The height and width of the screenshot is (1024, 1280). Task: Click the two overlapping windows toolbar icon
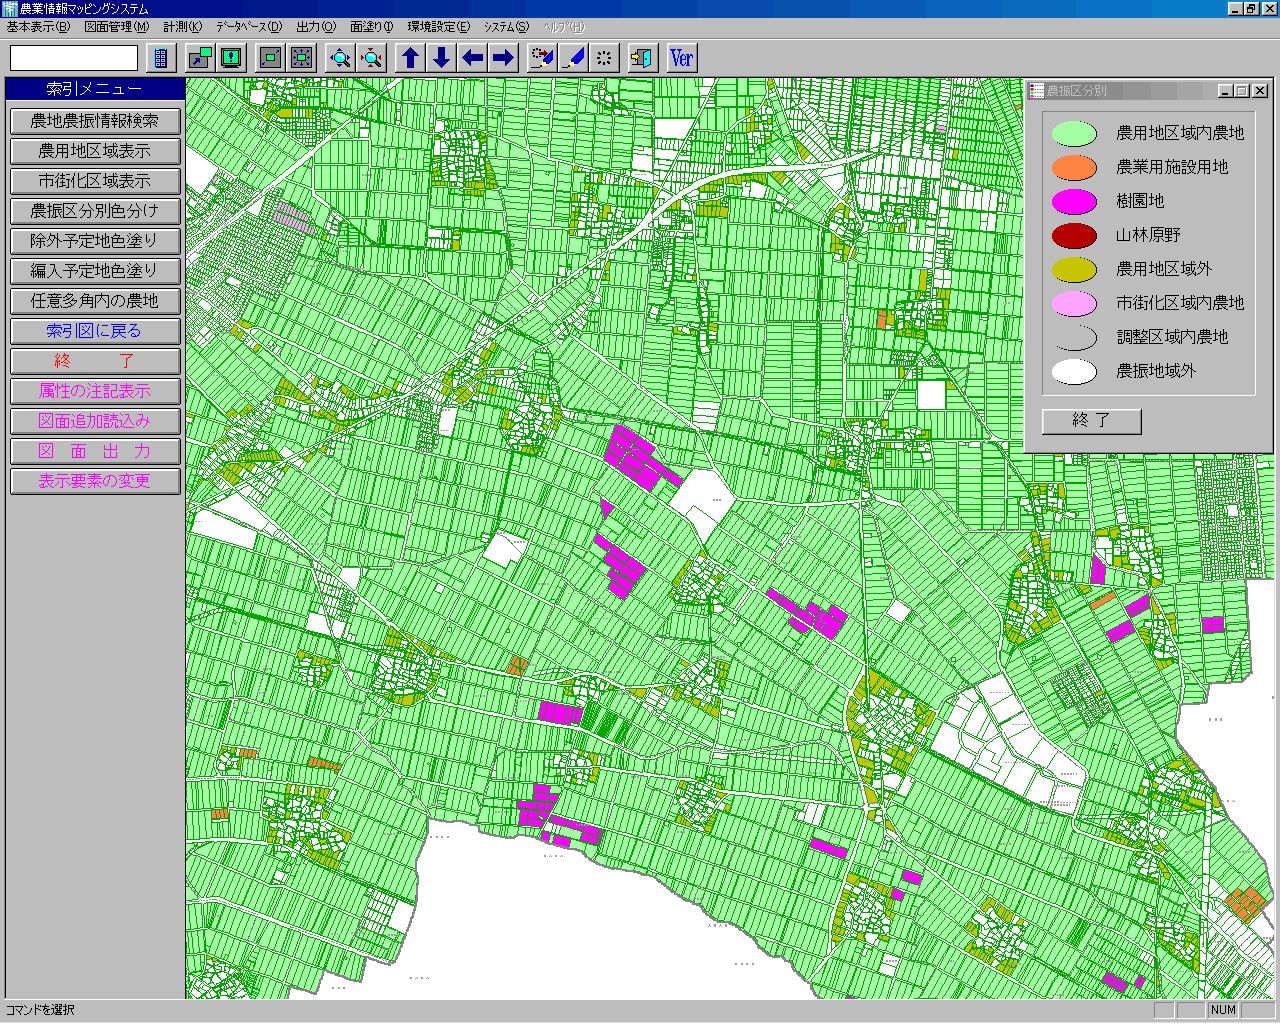pos(200,58)
